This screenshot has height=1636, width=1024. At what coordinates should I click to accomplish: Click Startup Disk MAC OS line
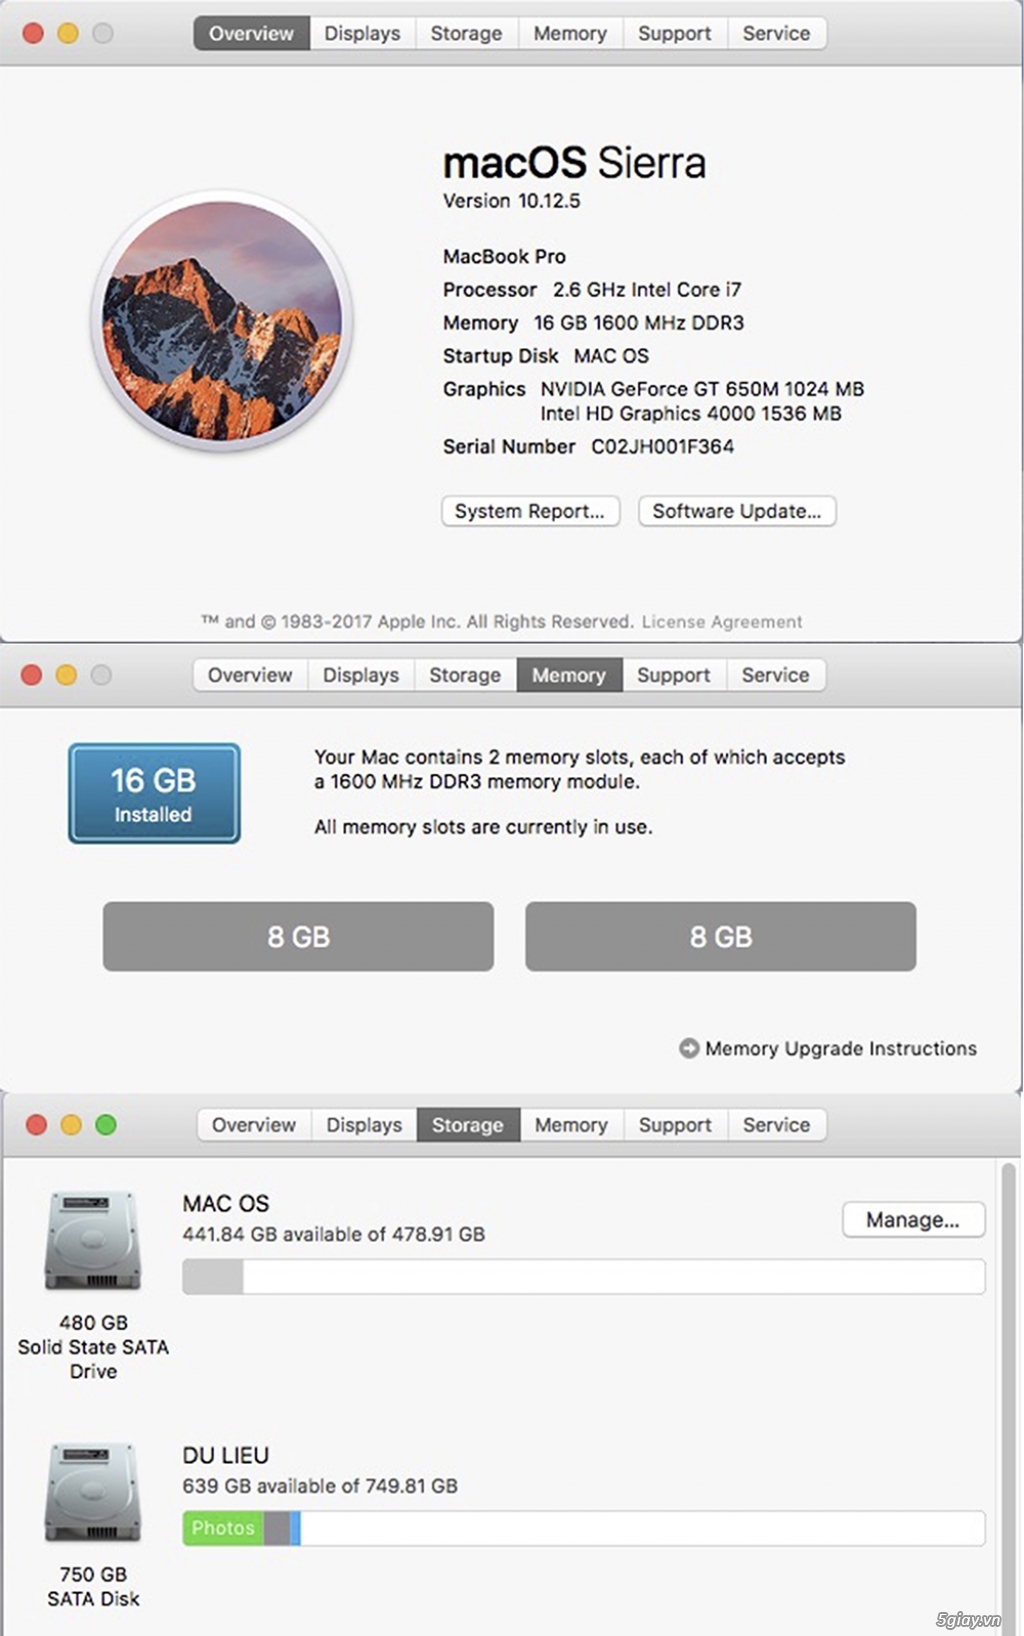546,356
